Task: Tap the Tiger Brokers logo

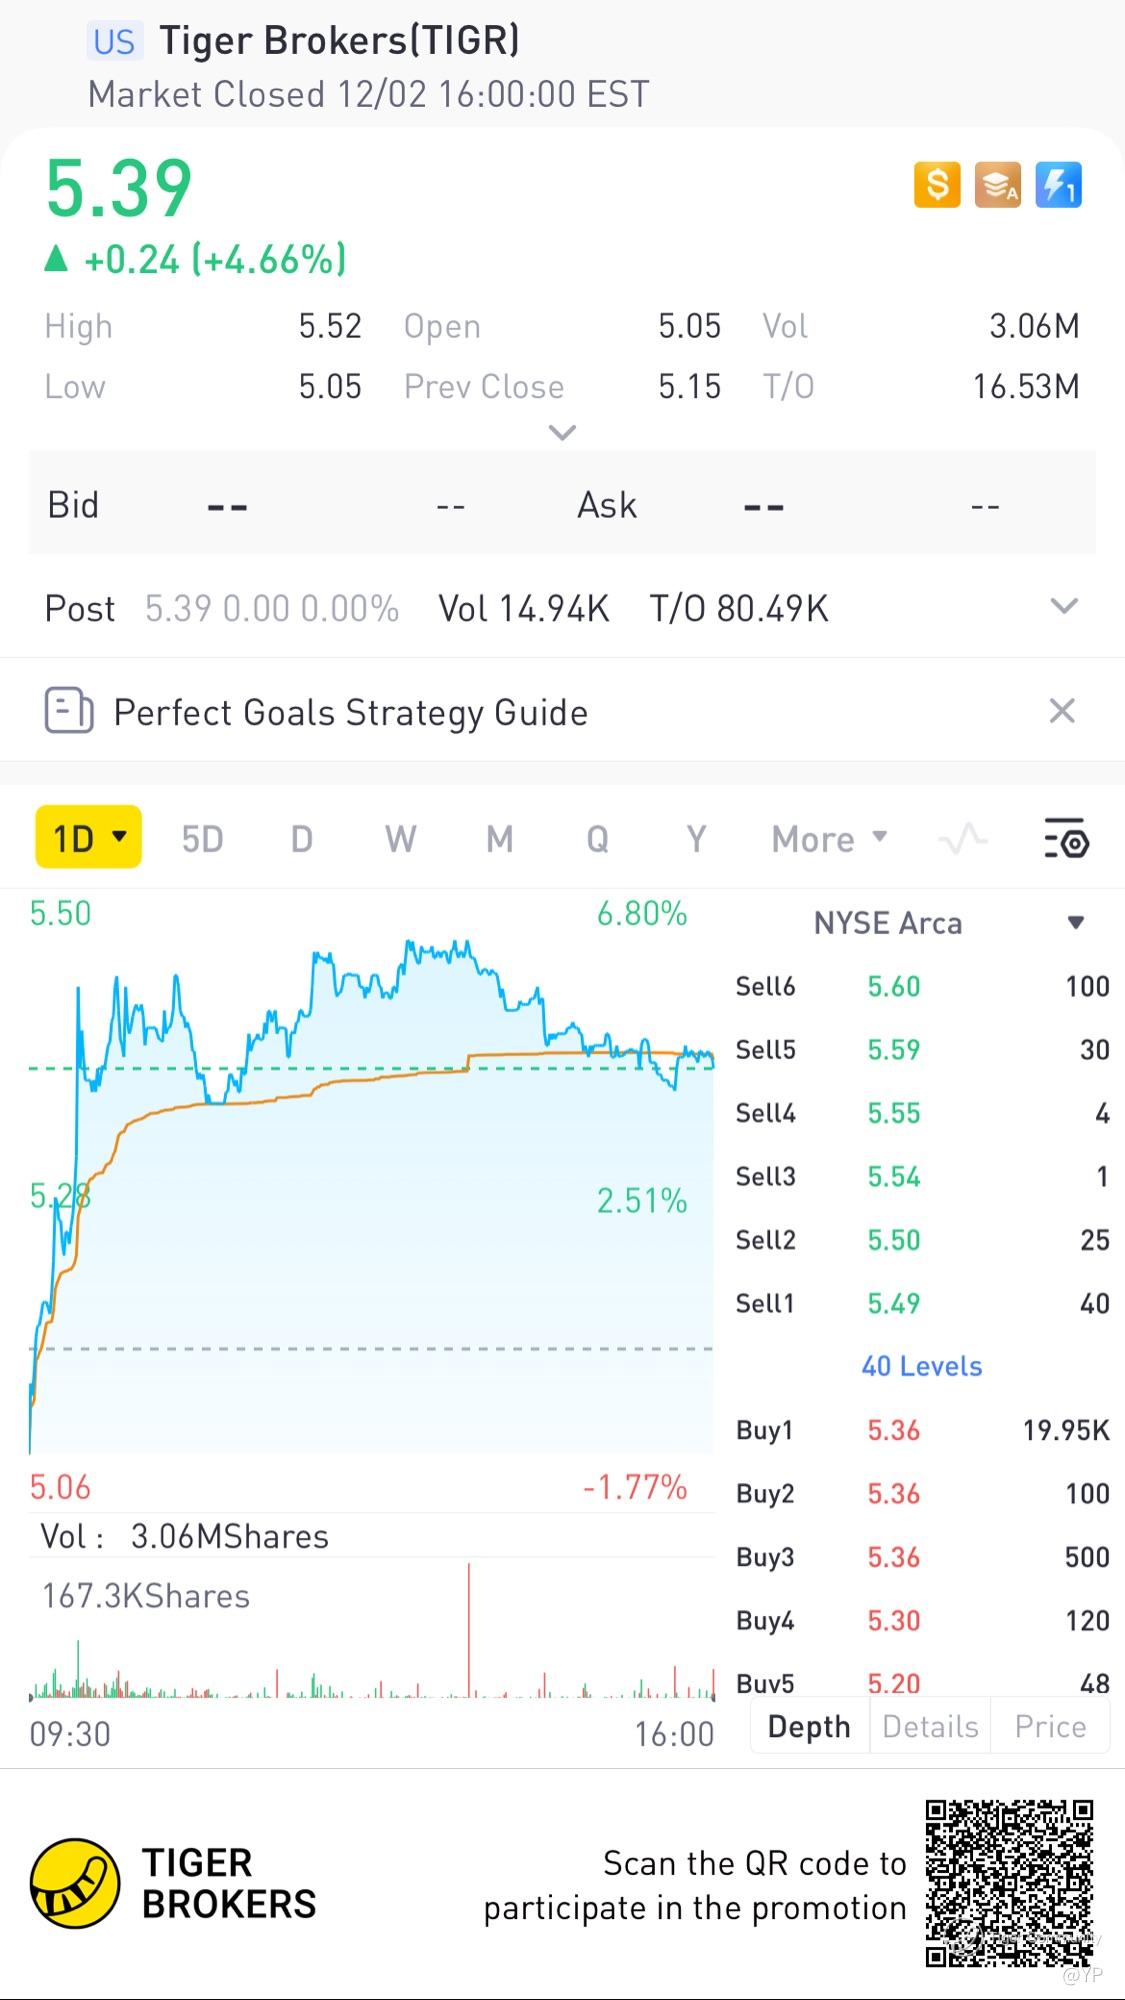Action: [75, 1883]
